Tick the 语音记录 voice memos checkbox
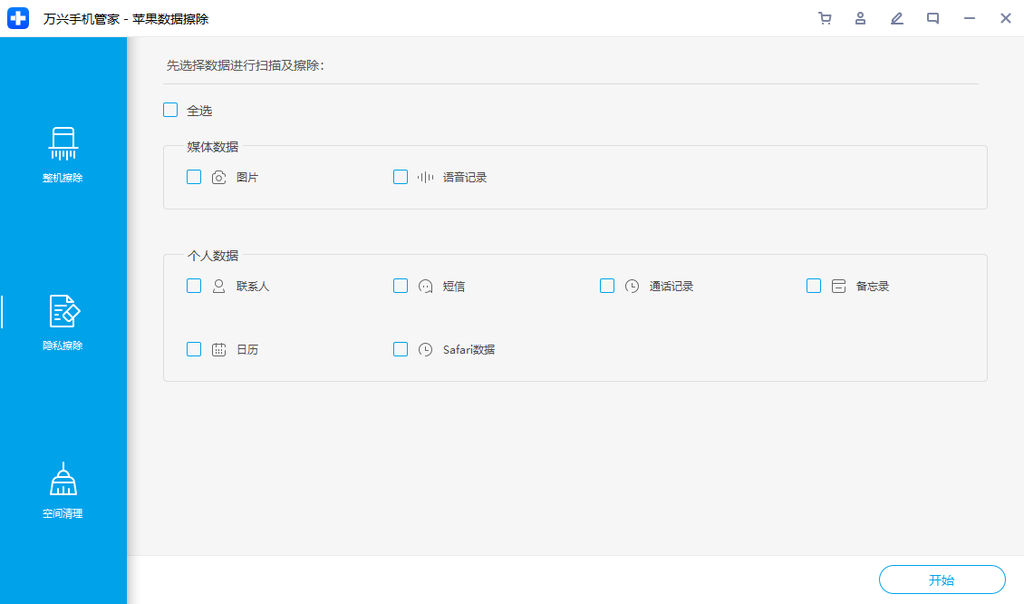Image resolution: width=1024 pixels, height=604 pixels. [401, 177]
